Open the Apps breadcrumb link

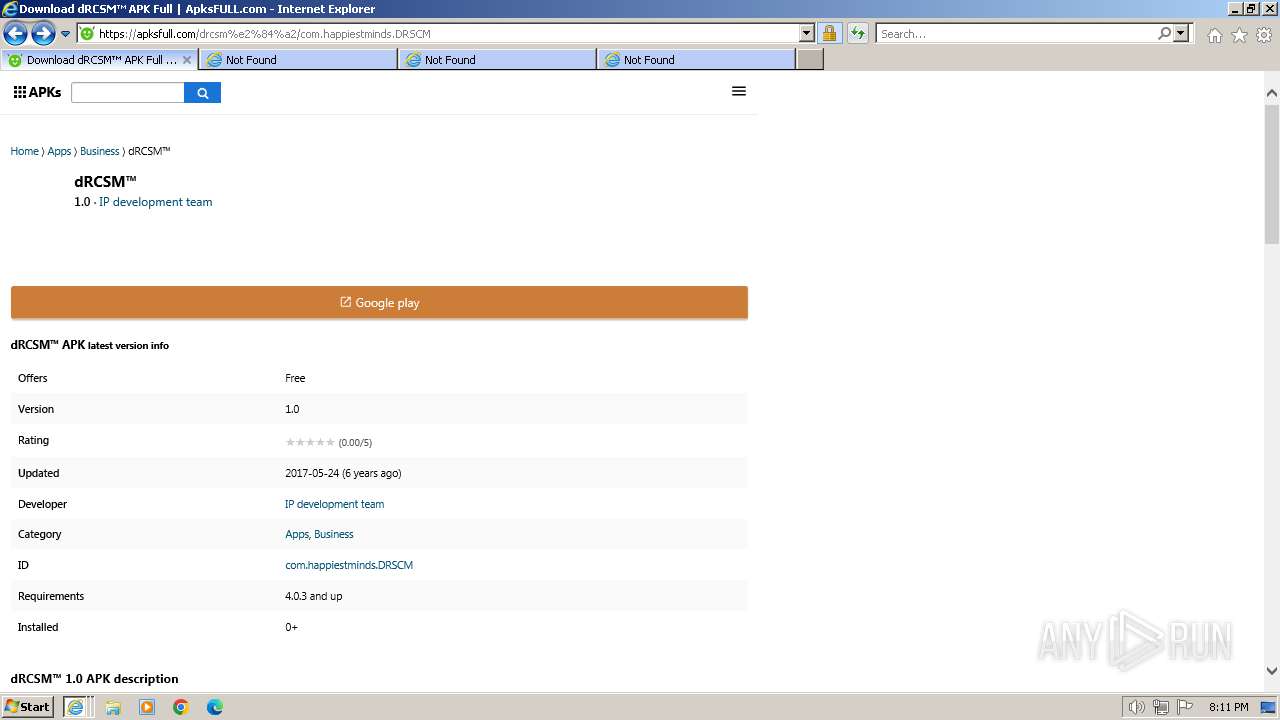pyautogui.click(x=59, y=151)
